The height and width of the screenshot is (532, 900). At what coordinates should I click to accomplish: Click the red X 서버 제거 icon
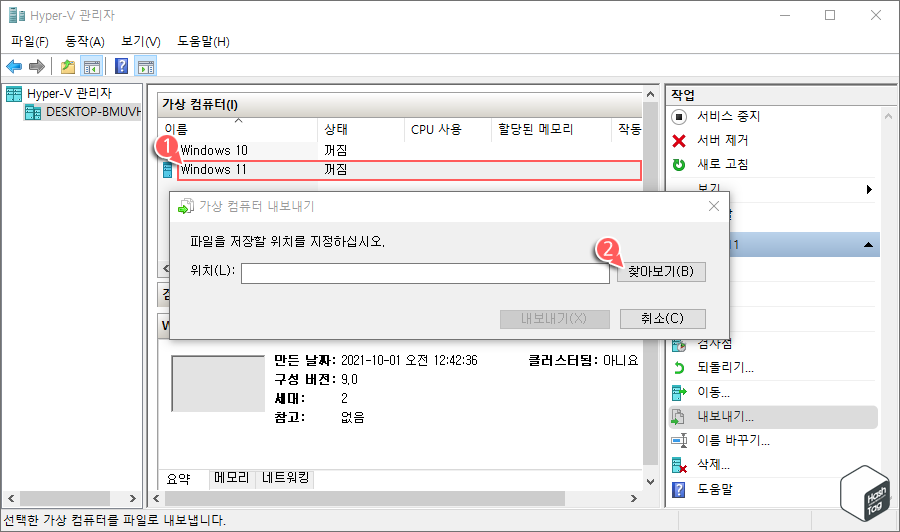tap(679, 141)
